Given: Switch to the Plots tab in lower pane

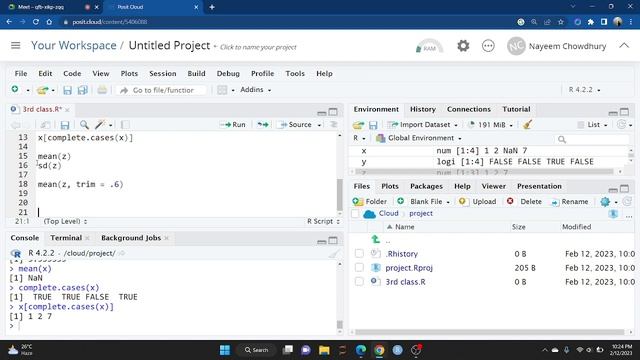Looking at the screenshot, I should (x=390, y=186).
